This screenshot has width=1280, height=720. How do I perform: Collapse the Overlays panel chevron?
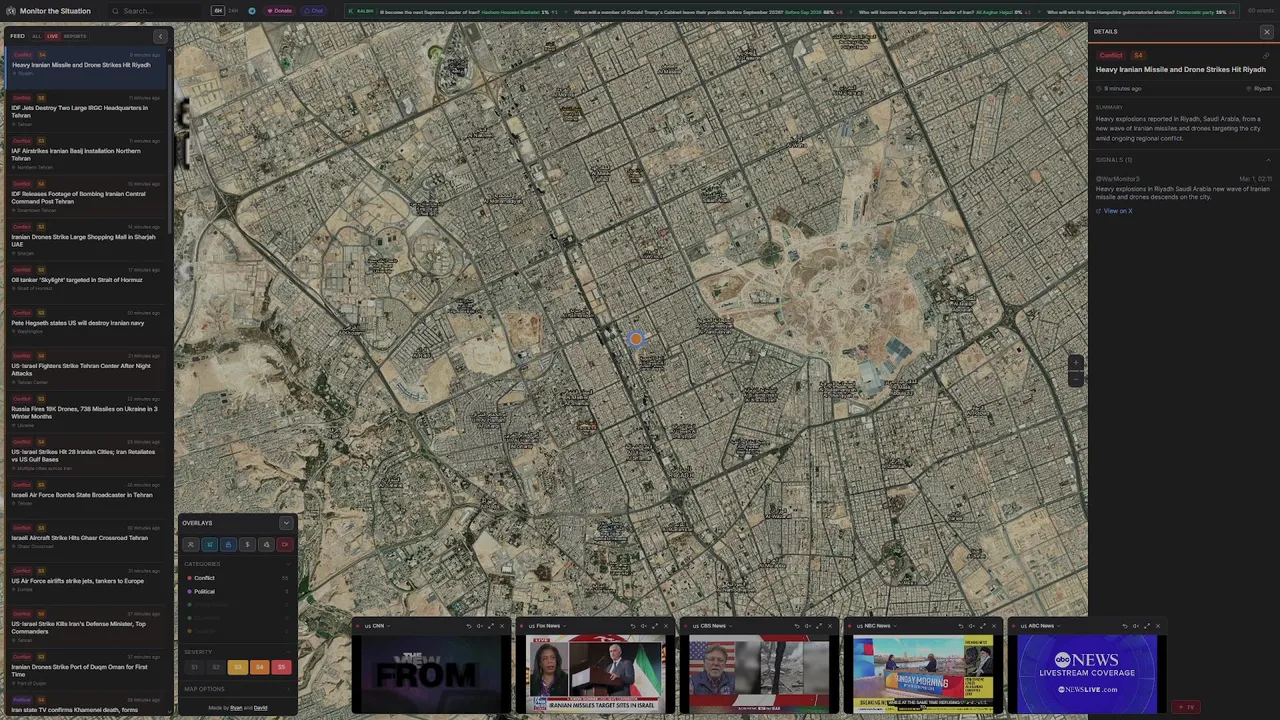click(x=286, y=523)
